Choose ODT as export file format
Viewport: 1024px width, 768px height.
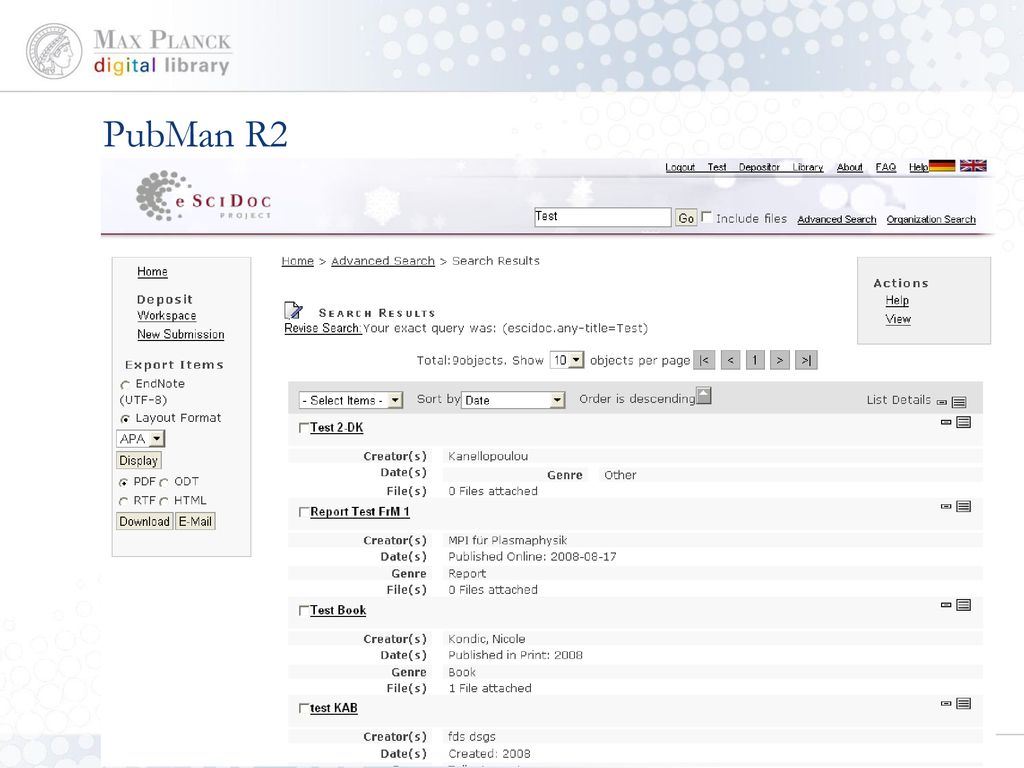click(165, 483)
